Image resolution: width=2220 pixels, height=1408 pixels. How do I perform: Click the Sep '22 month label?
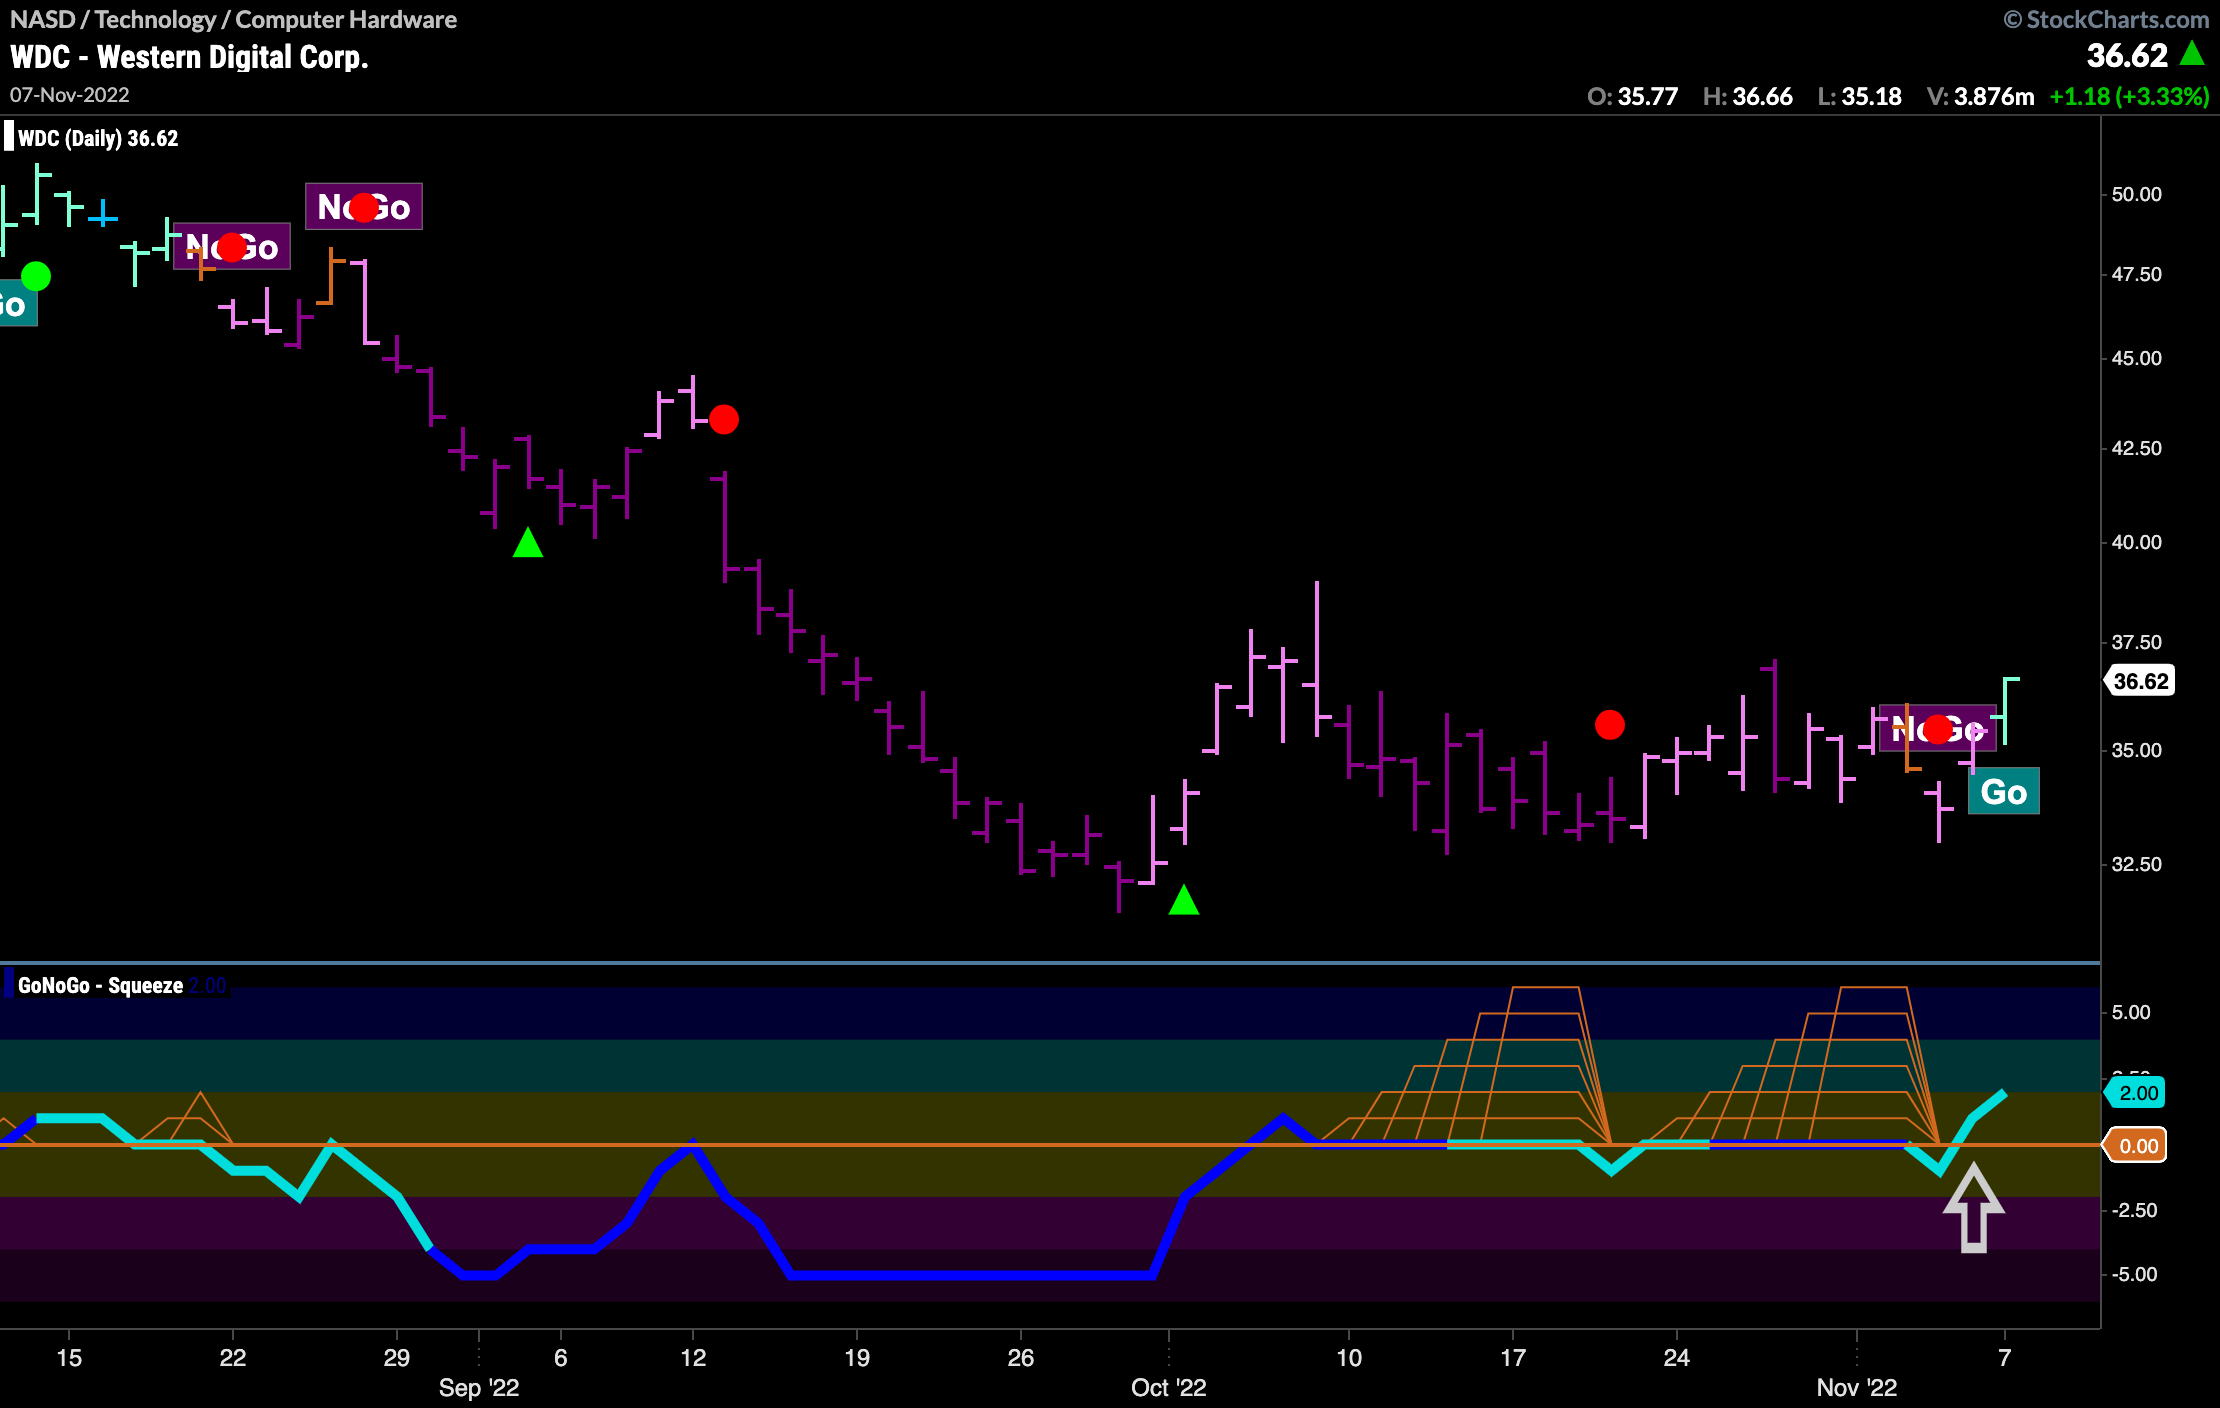479,1388
